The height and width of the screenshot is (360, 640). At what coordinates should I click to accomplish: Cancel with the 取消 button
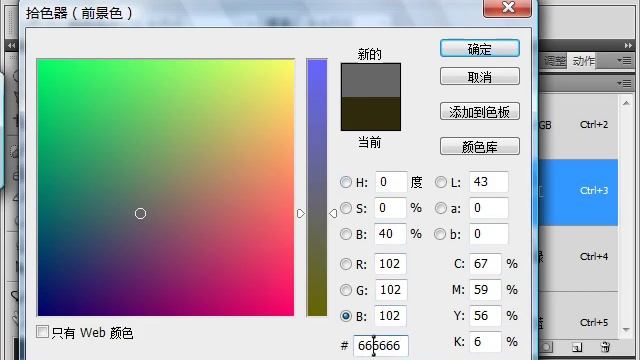click(x=480, y=76)
